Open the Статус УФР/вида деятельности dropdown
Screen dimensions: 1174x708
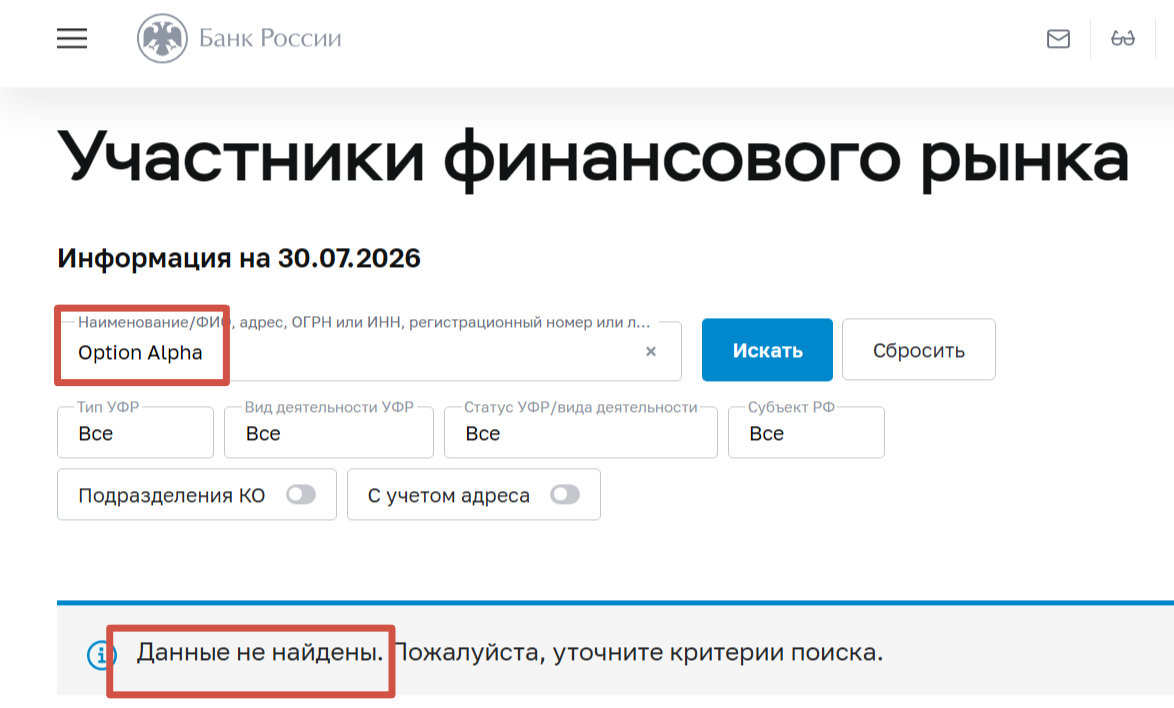[581, 432]
